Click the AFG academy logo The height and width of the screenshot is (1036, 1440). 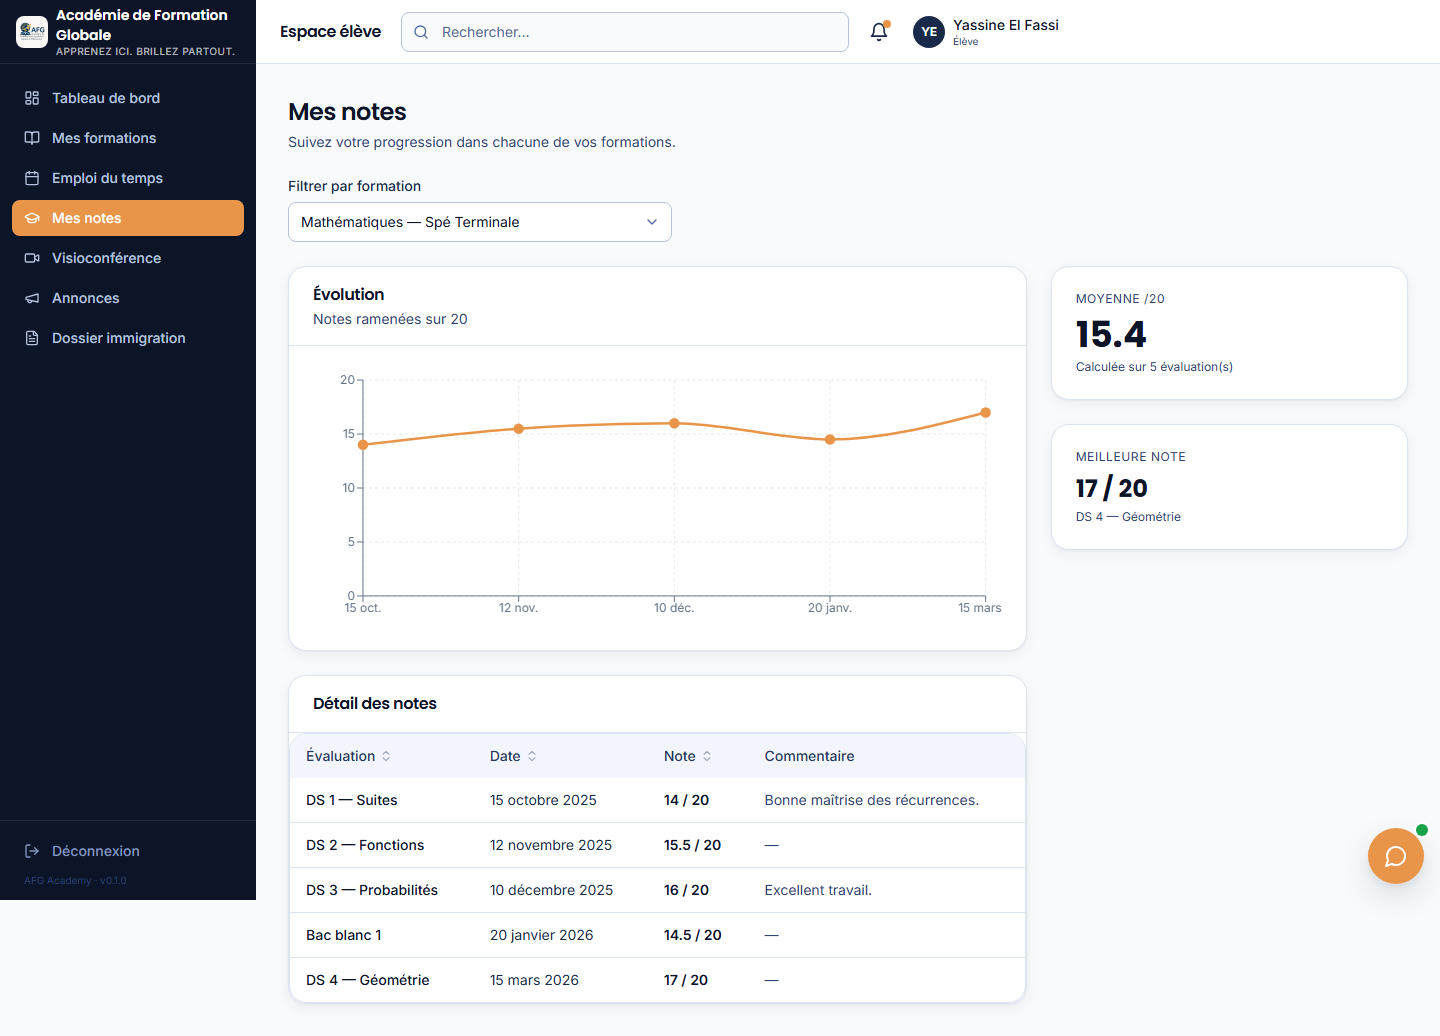tap(32, 32)
